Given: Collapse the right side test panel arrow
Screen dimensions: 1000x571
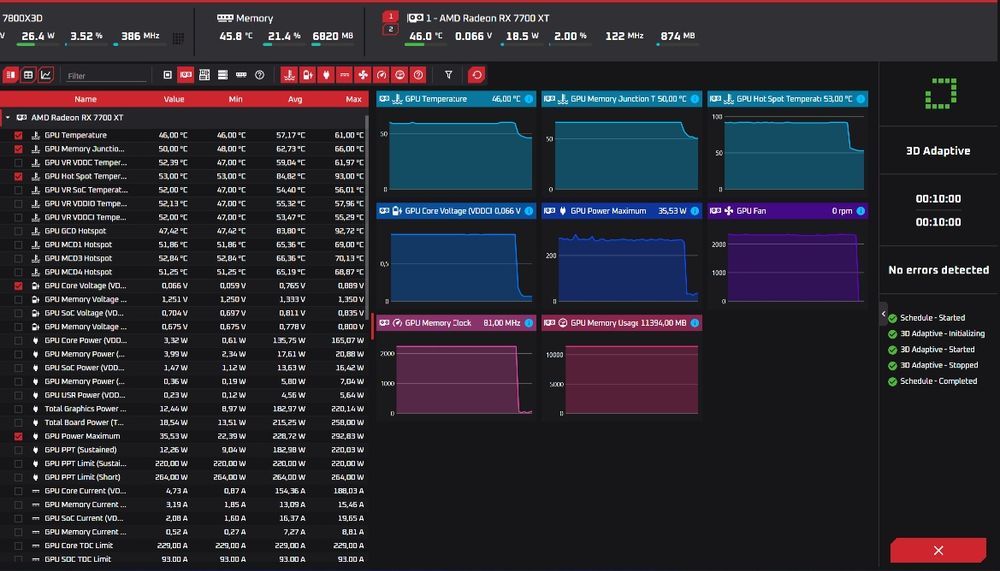Looking at the screenshot, I should [883, 313].
